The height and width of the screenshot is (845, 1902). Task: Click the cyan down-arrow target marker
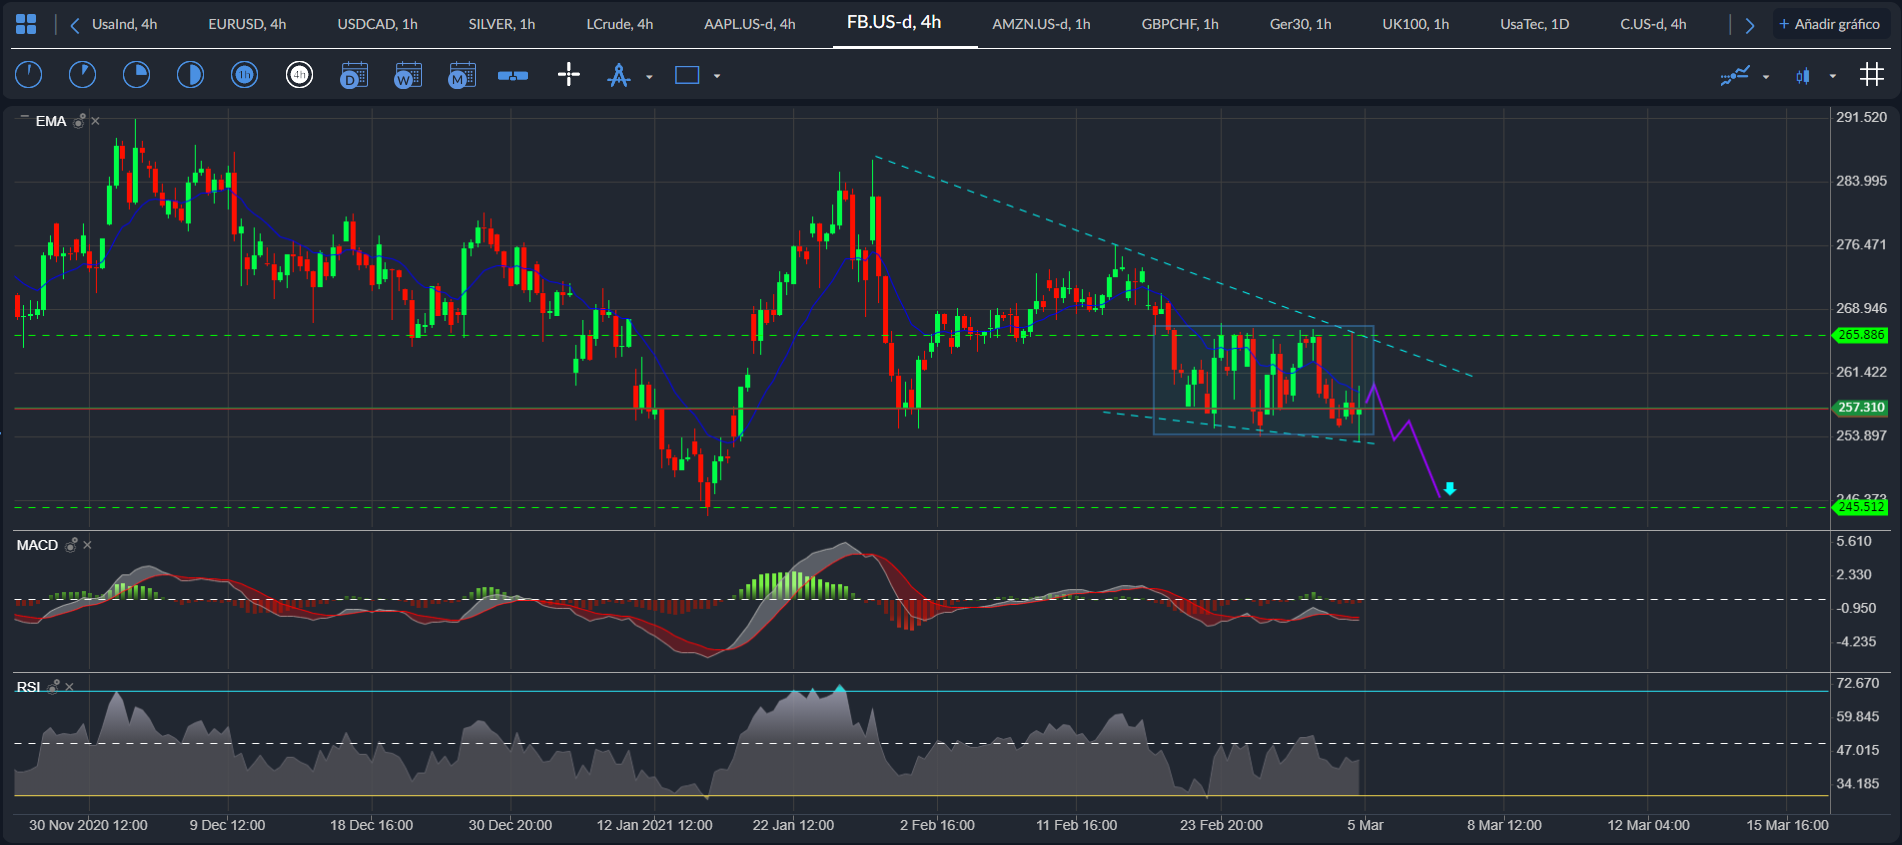(x=1450, y=489)
